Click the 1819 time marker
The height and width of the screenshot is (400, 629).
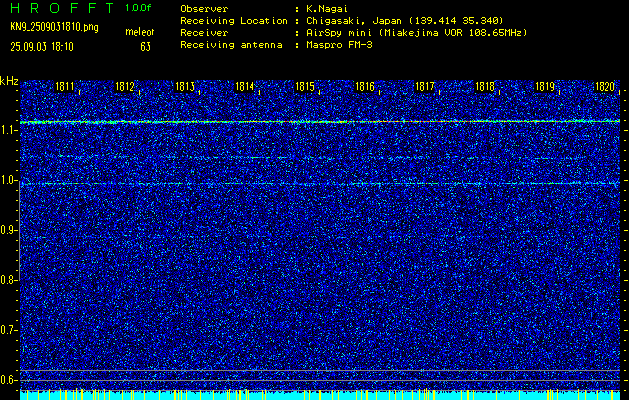(545, 87)
